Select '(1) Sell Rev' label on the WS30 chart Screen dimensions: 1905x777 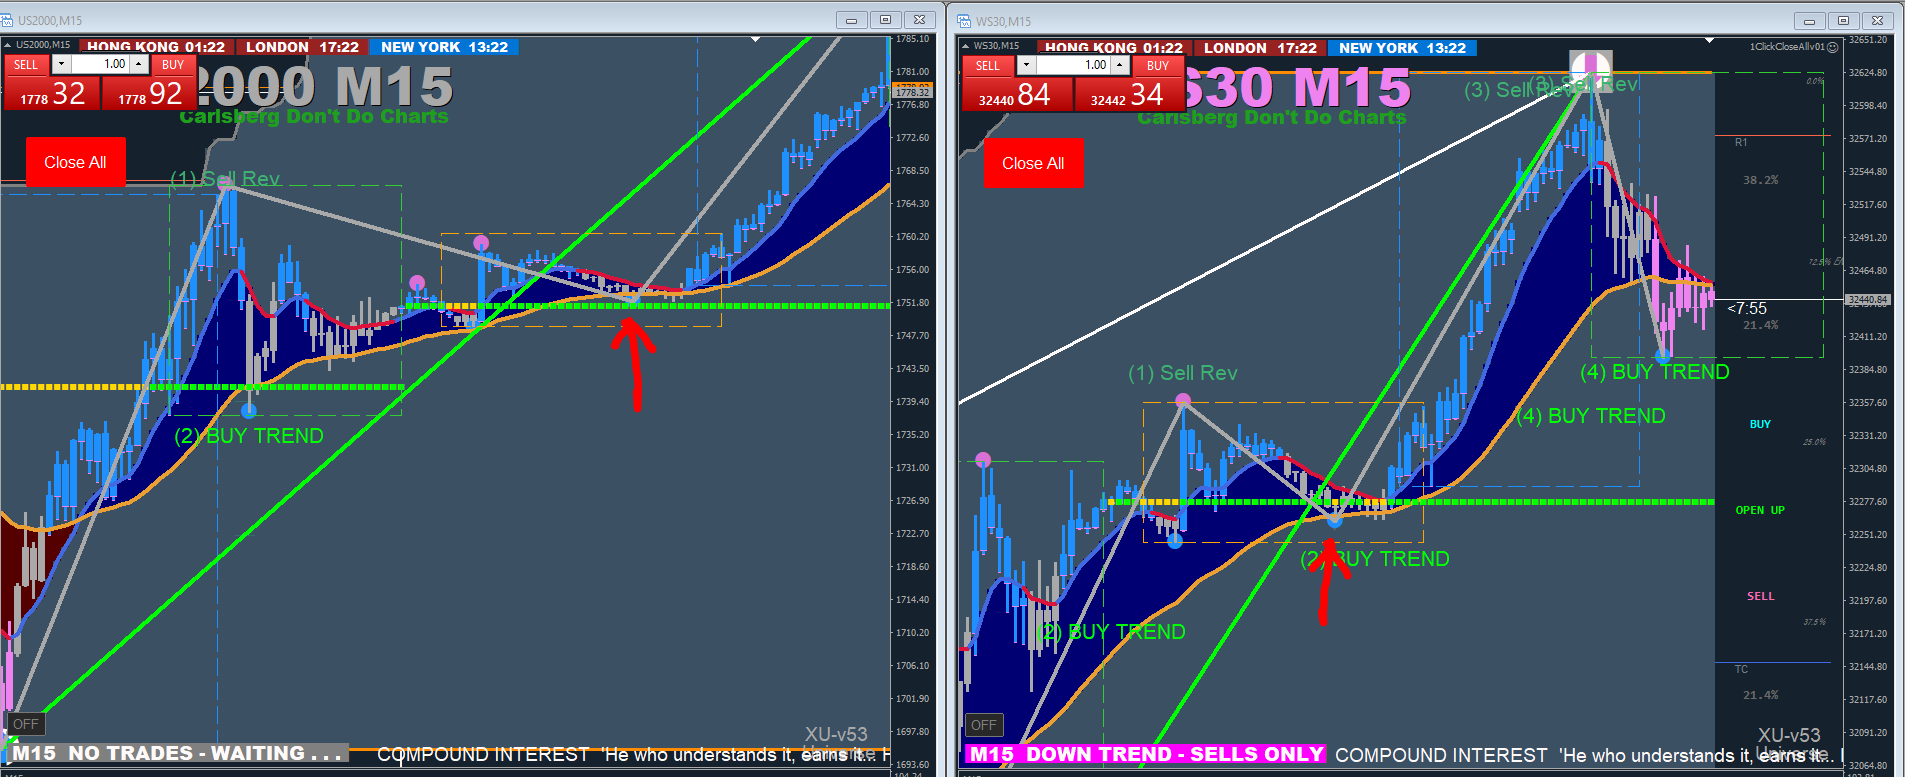[x=1183, y=373]
